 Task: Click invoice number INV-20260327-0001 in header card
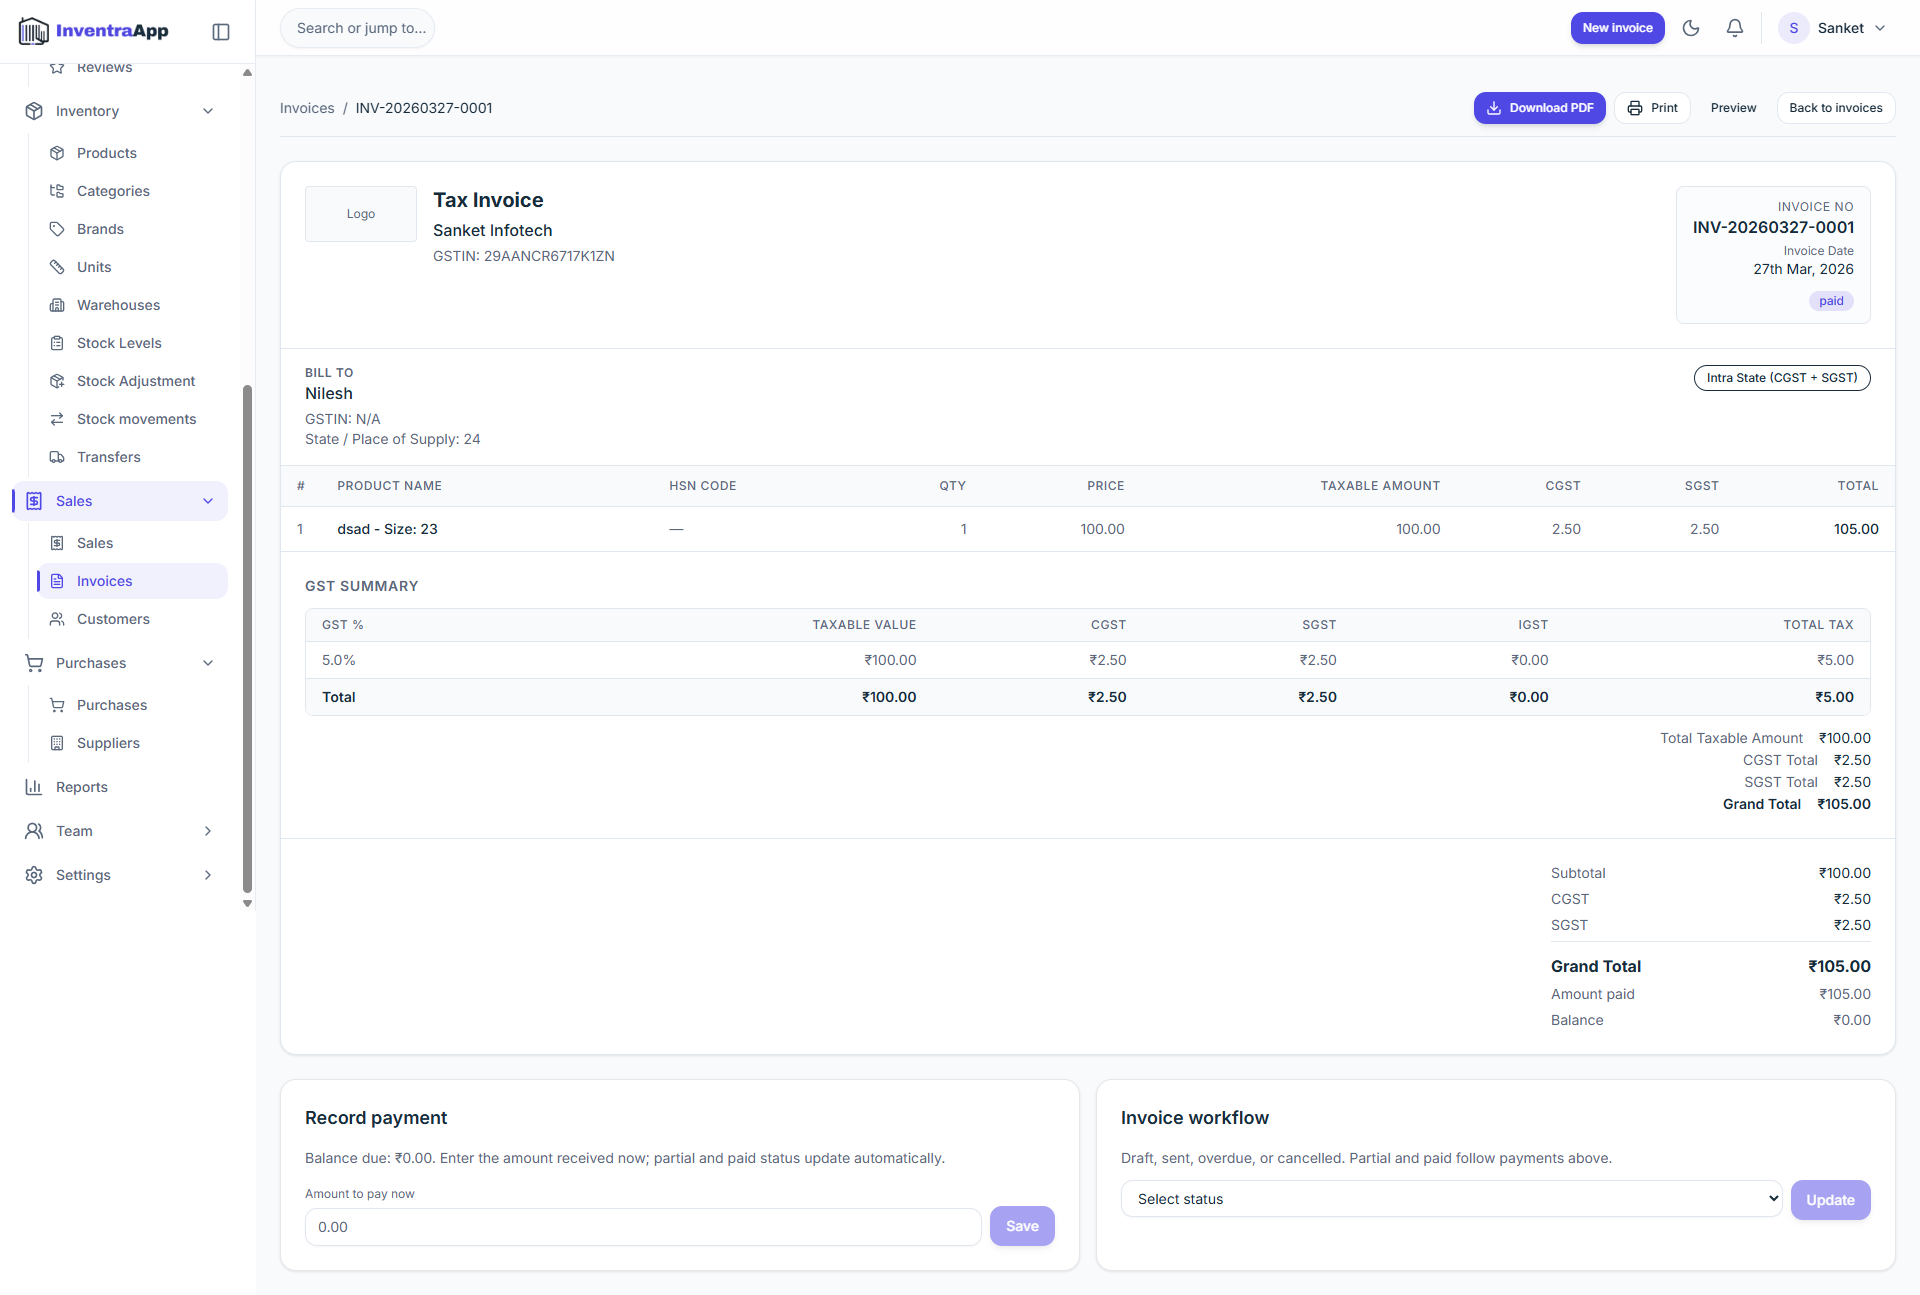[1773, 228]
